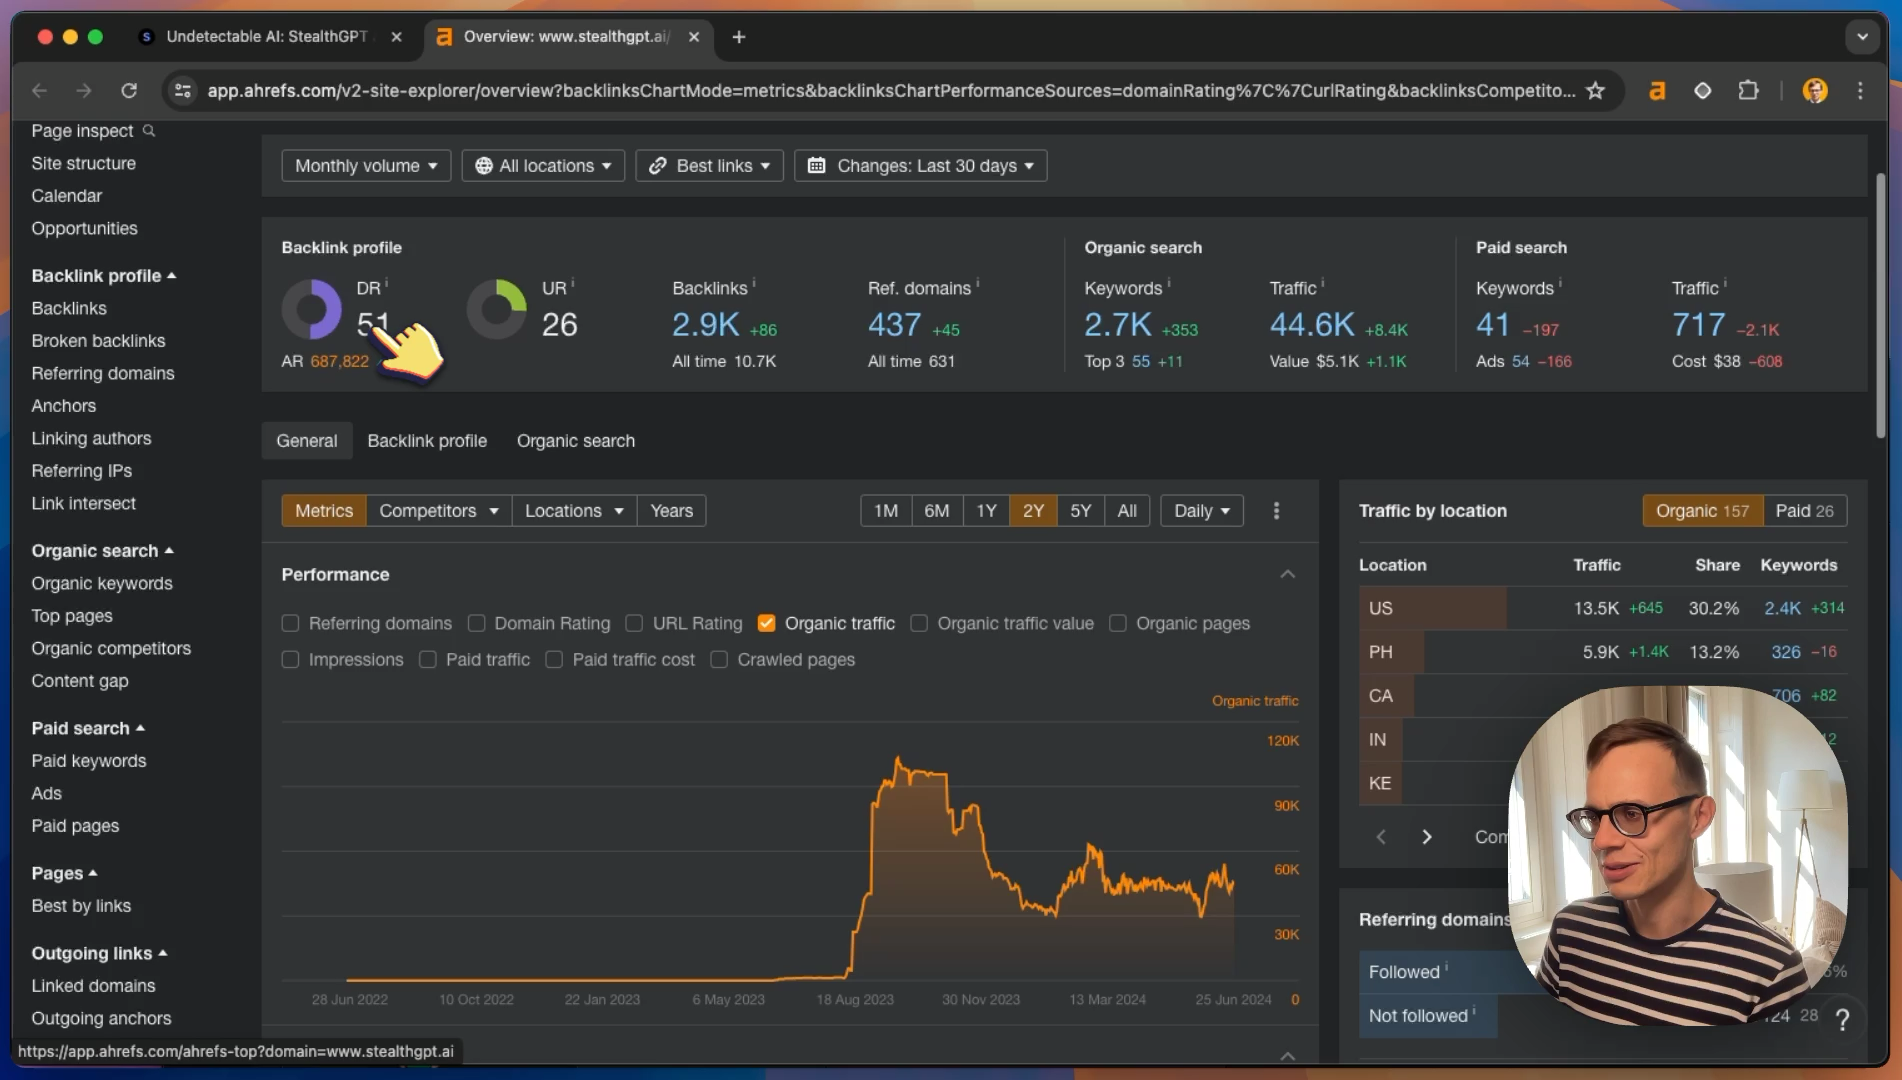Open the Chrome profile avatar
Screen dimensions: 1902x1080
coord(1815,91)
